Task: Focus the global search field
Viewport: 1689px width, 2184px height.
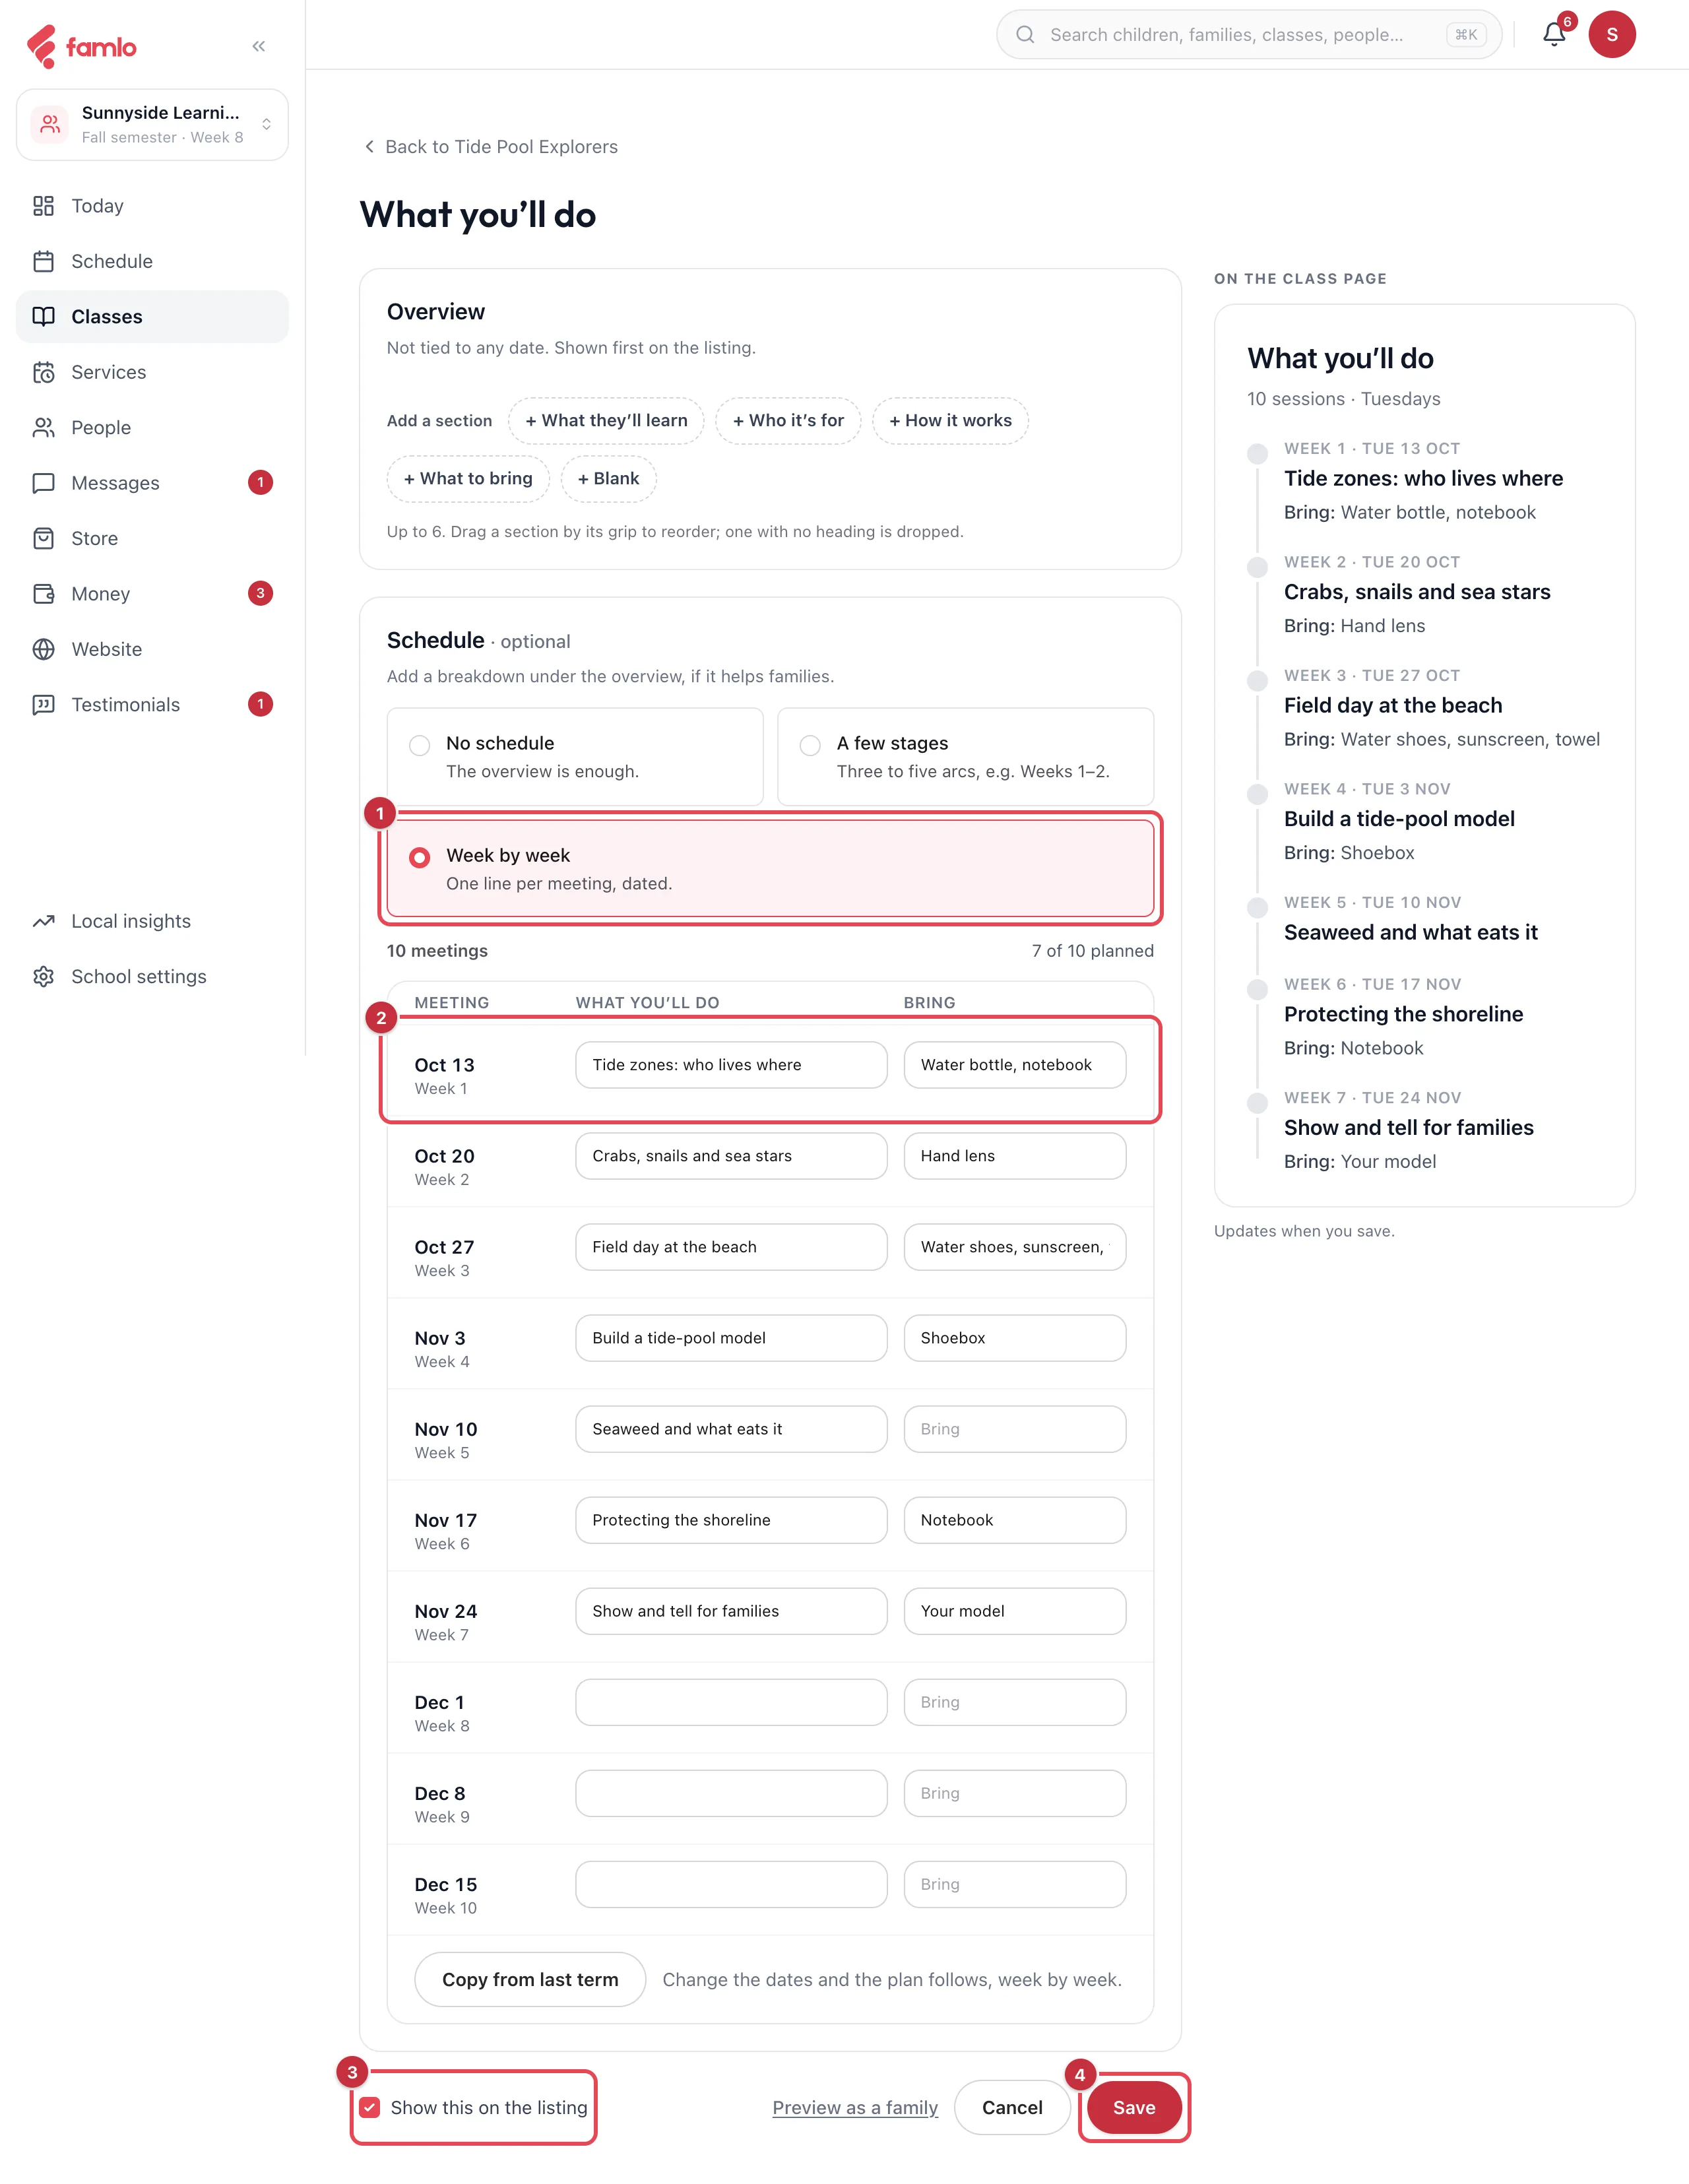Action: [1249, 35]
